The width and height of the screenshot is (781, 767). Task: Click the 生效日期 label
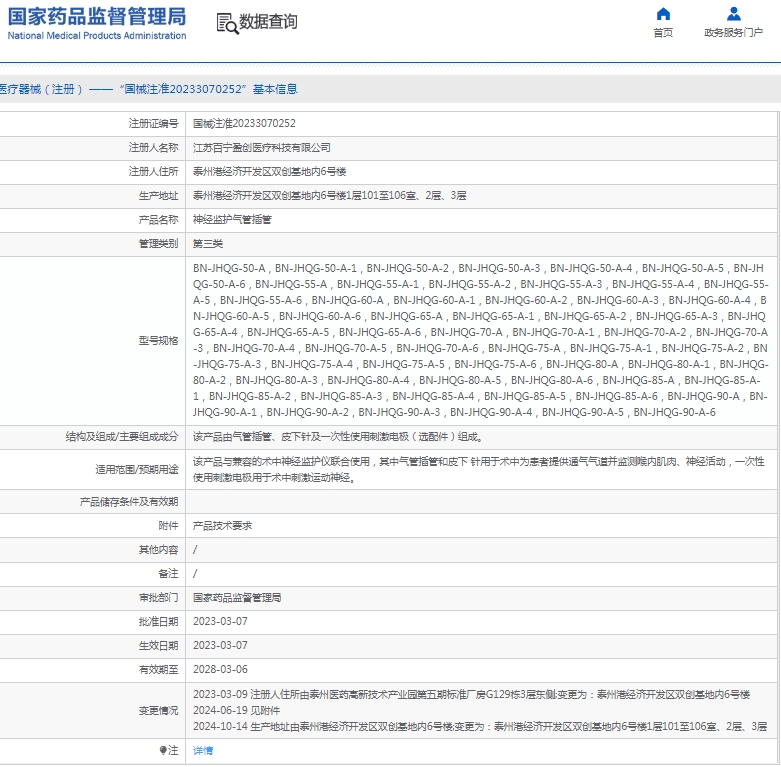(158, 645)
